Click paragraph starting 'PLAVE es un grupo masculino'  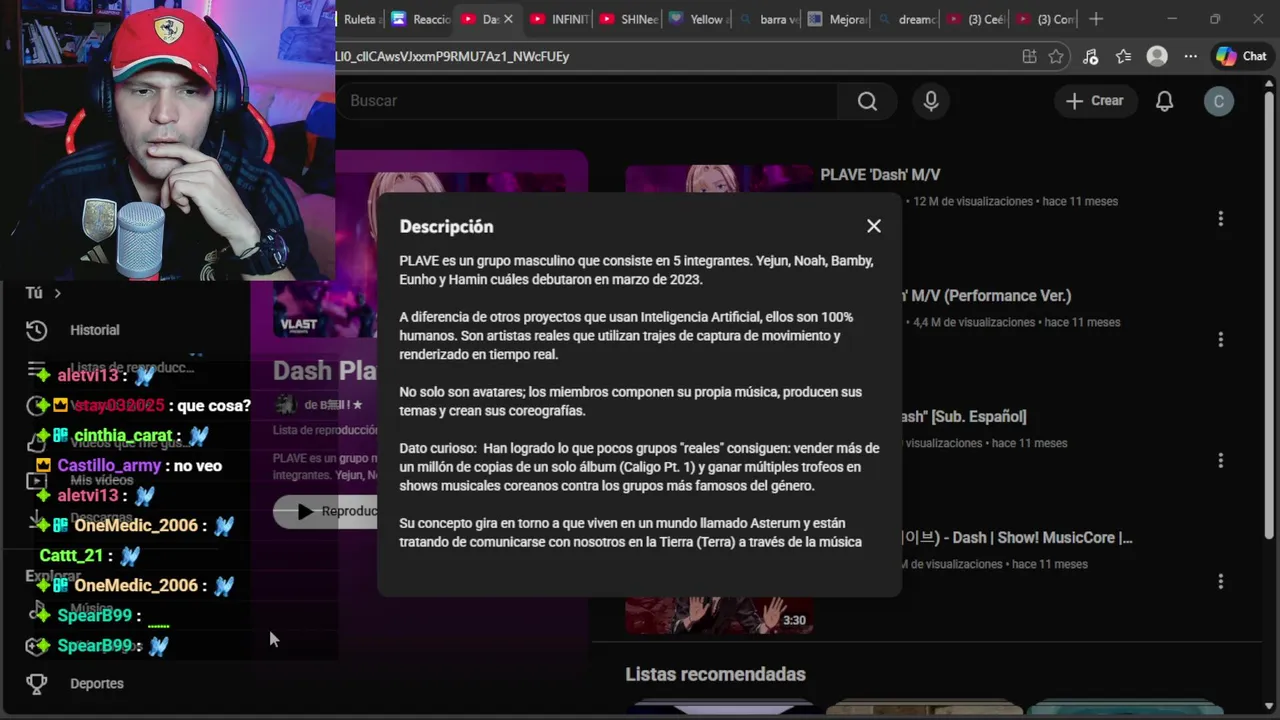(637, 270)
